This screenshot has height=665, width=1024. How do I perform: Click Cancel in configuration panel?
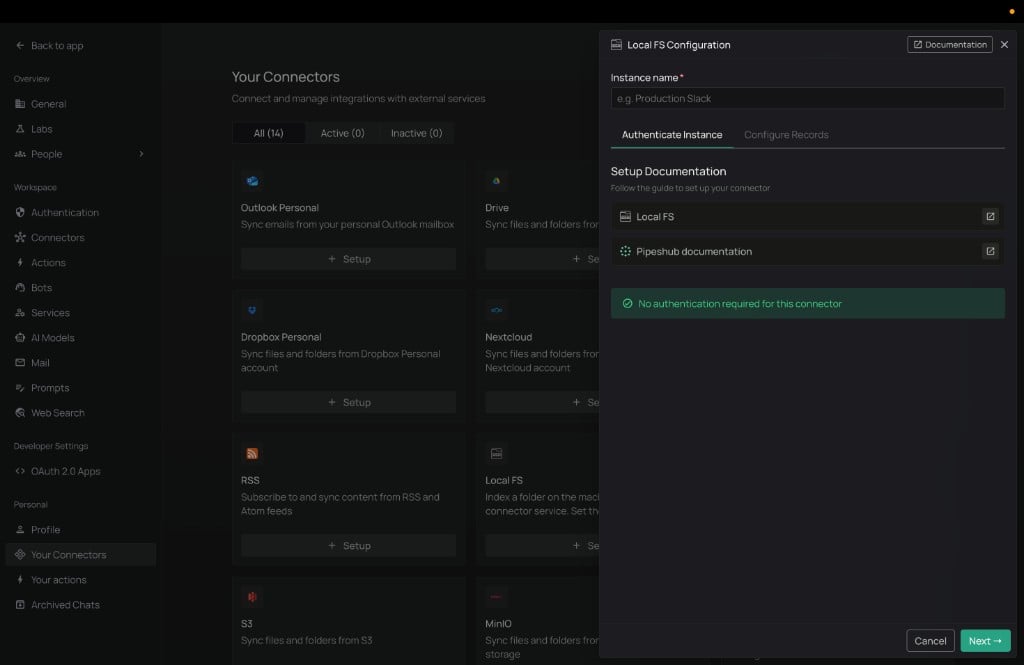(x=930, y=641)
